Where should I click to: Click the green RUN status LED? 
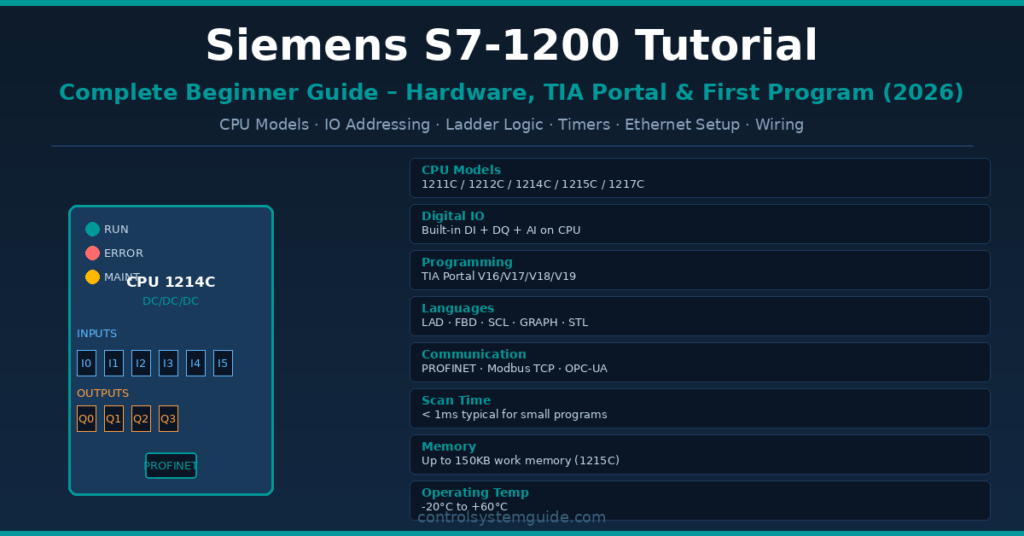point(92,229)
